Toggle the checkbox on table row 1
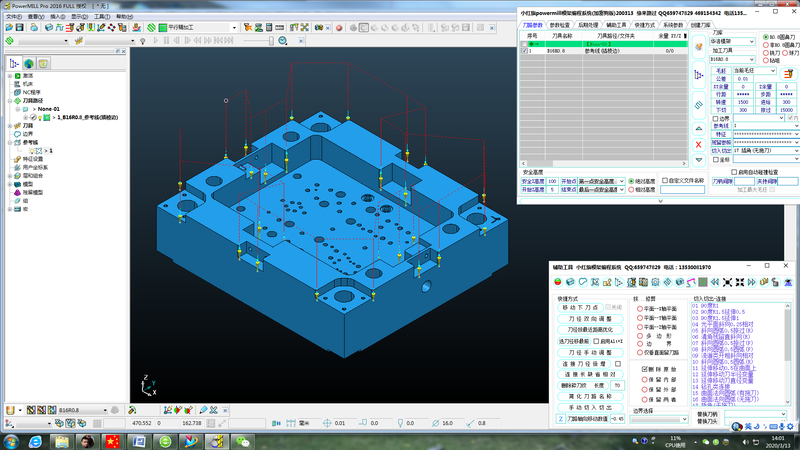Screen dimensions: 800x450 (x=524, y=51)
